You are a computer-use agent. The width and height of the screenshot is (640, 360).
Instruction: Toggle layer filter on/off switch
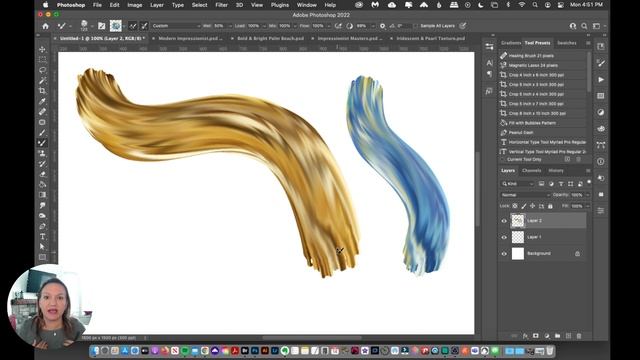[589, 182]
